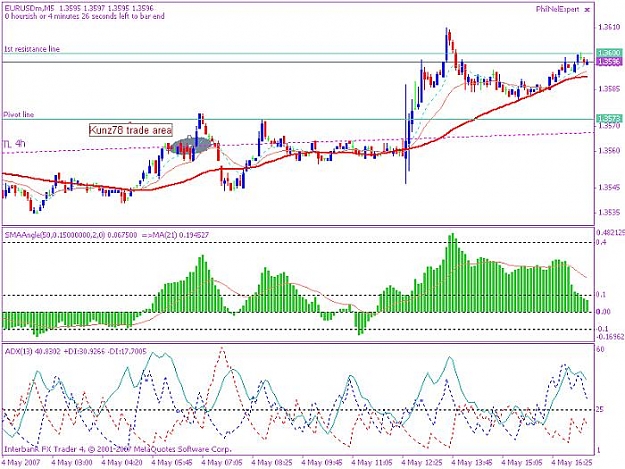The width and height of the screenshot is (625, 469).
Task: Click the green 1.3600 resistance price tag
Action: (609, 53)
